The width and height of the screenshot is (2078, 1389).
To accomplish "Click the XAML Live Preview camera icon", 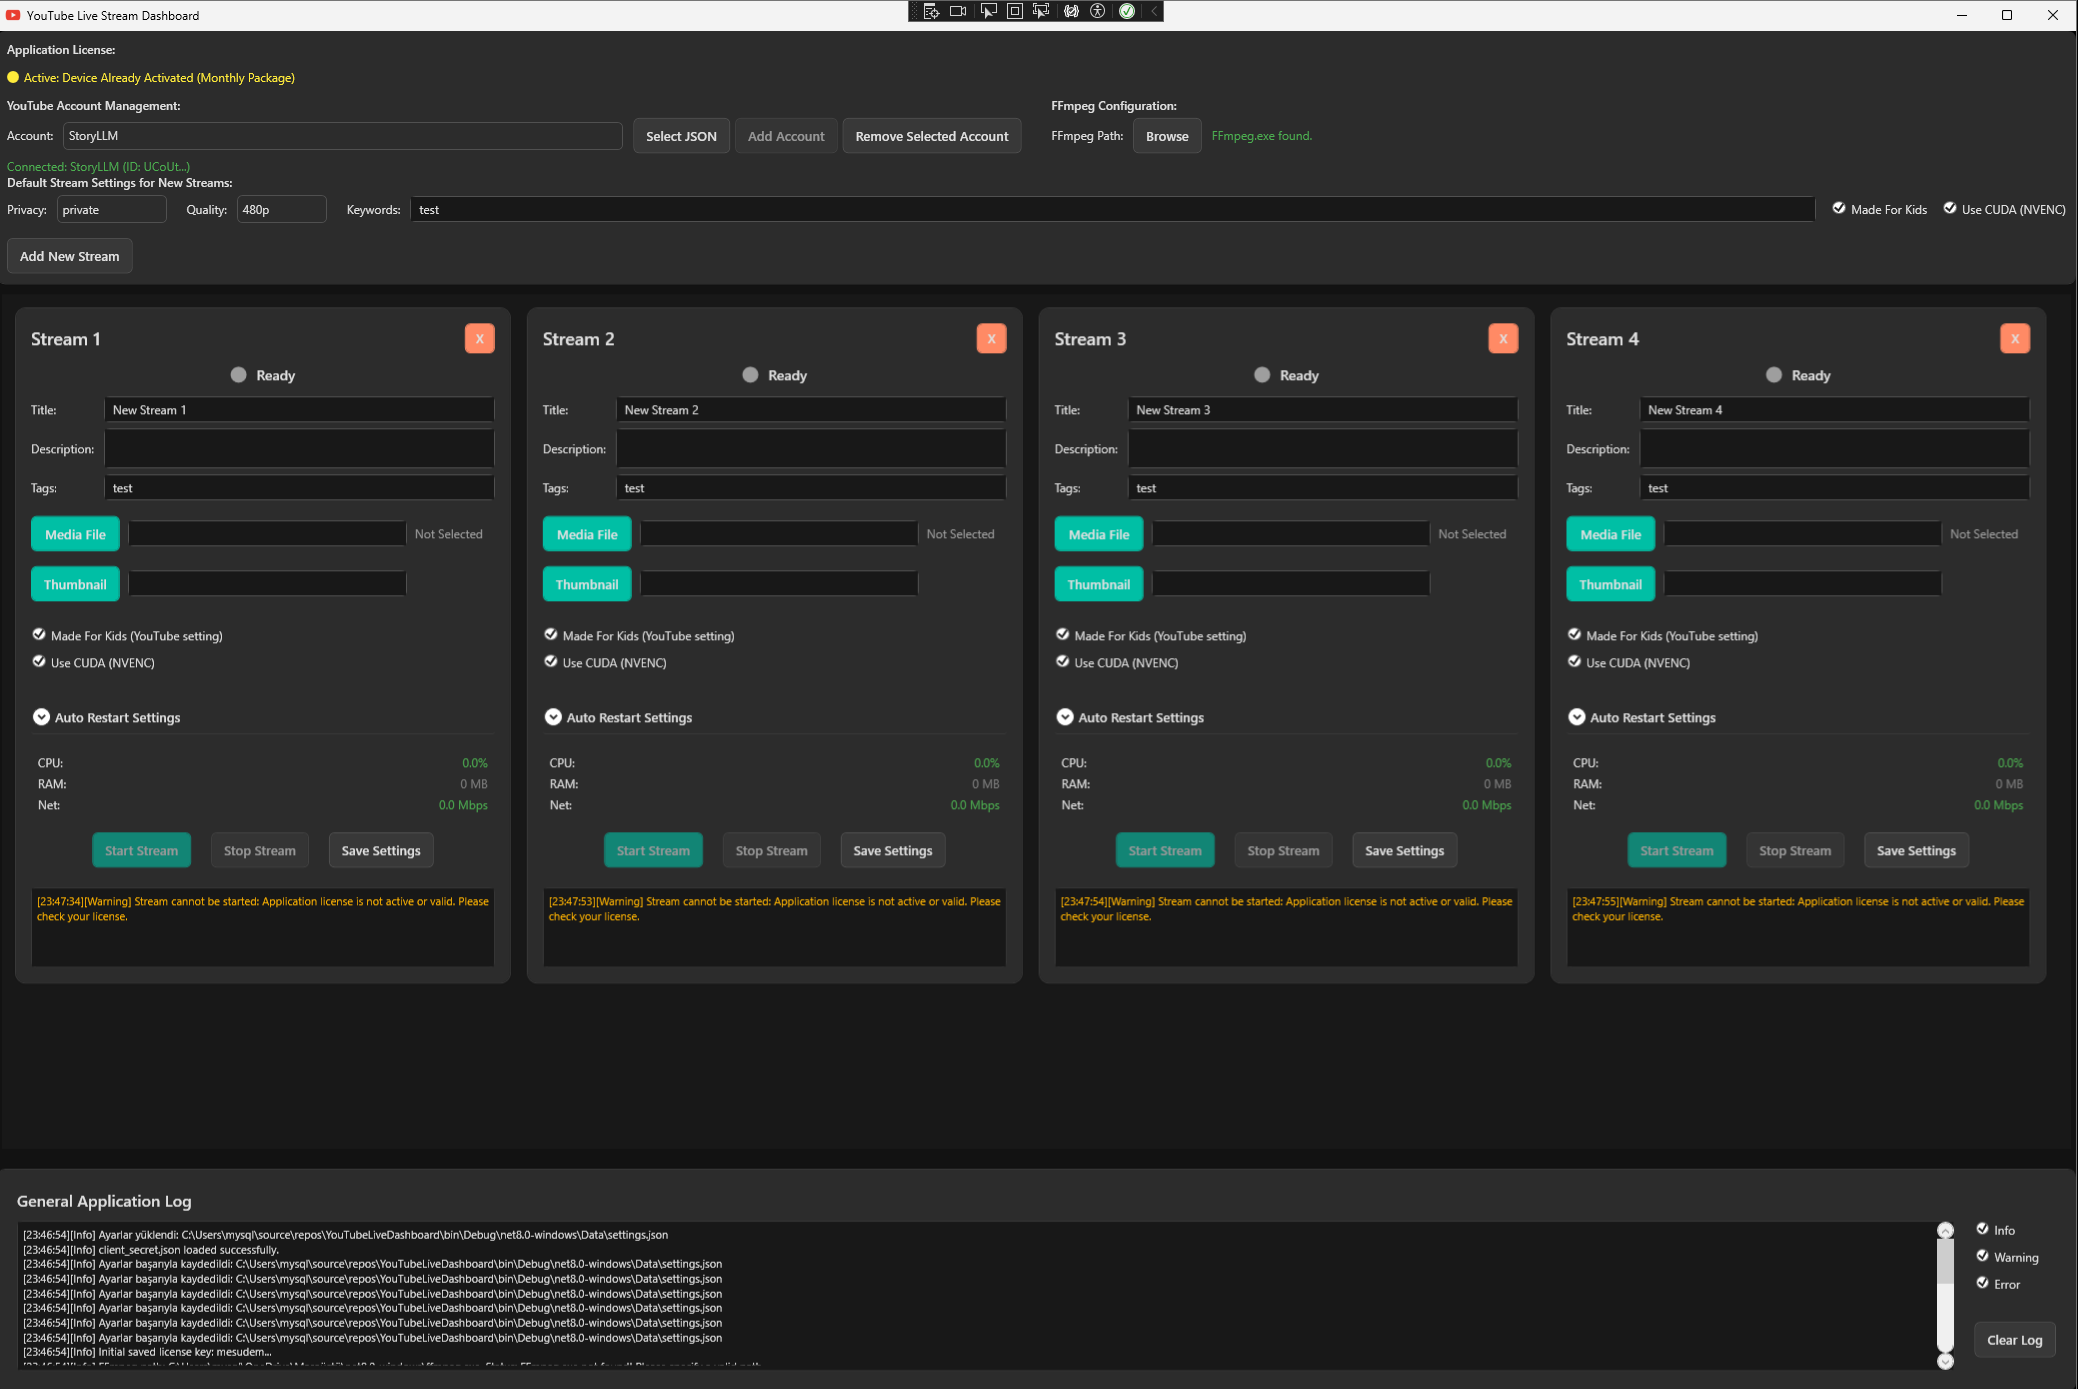I will (x=958, y=11).
